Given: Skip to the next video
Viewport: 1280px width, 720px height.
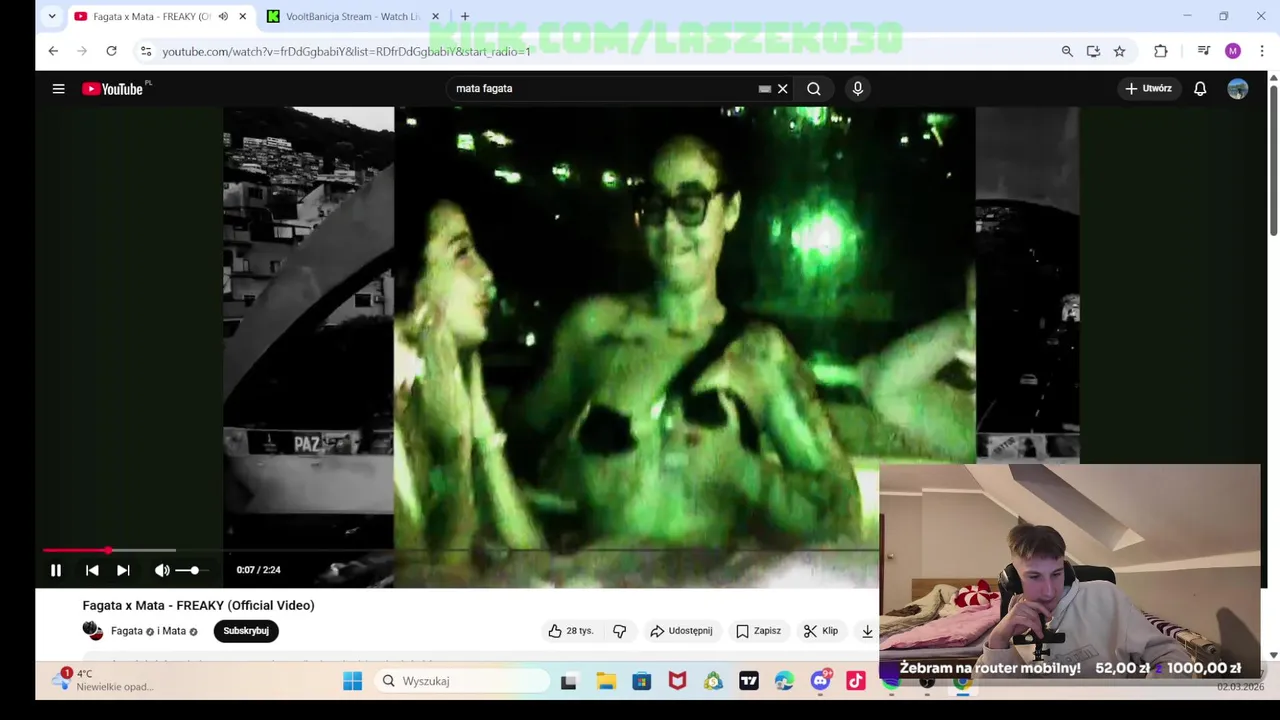Looking at the screenshot, I should 123,570.
